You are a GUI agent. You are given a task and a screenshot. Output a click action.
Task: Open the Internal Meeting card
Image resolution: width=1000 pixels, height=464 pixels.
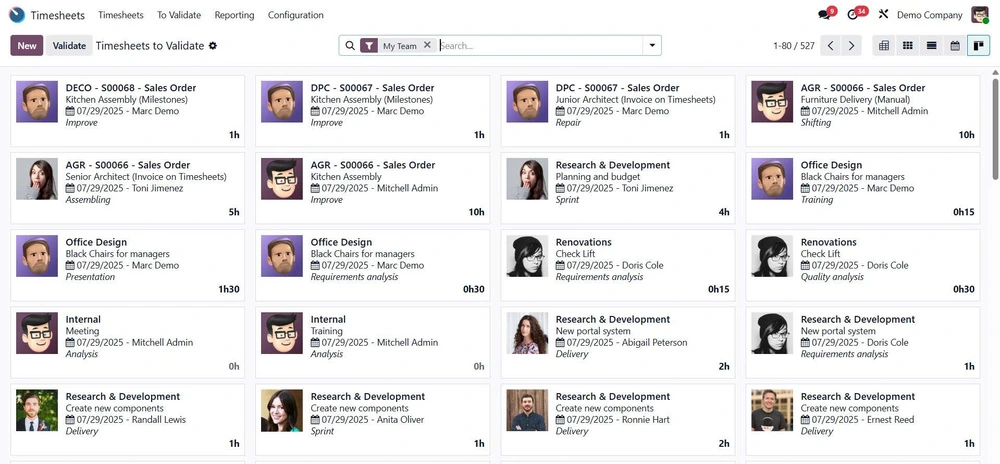[x=128, y=342]
